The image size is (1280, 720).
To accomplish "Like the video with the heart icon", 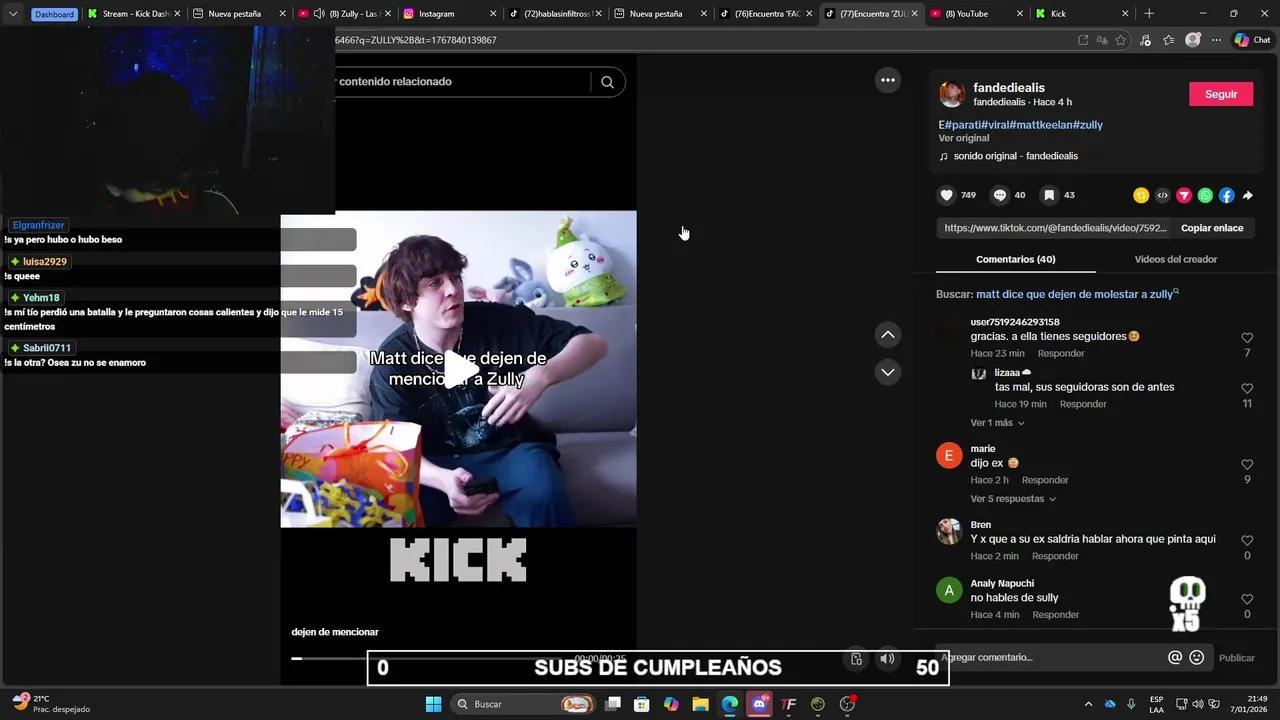I will coord(946,195).
